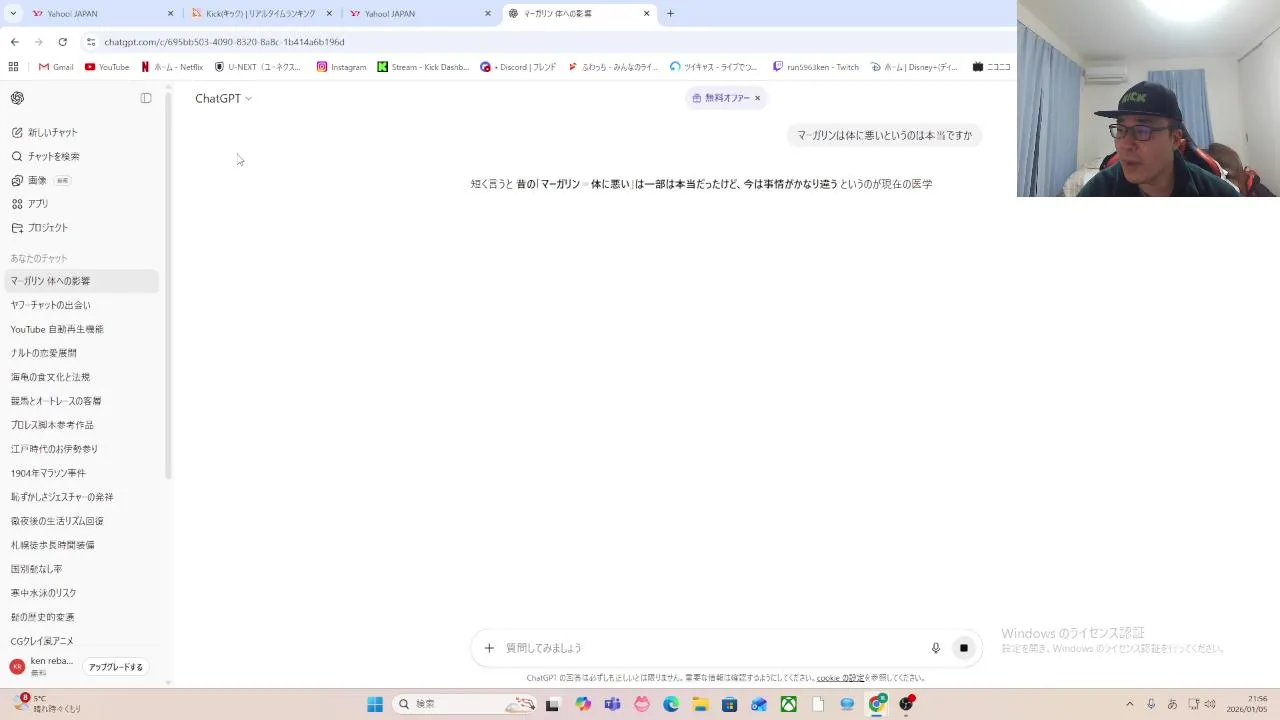Screen dimensions: 1280x720
Task: Open the Gmail bookmark
Action: pyautogui.click(x=56, y=67)
